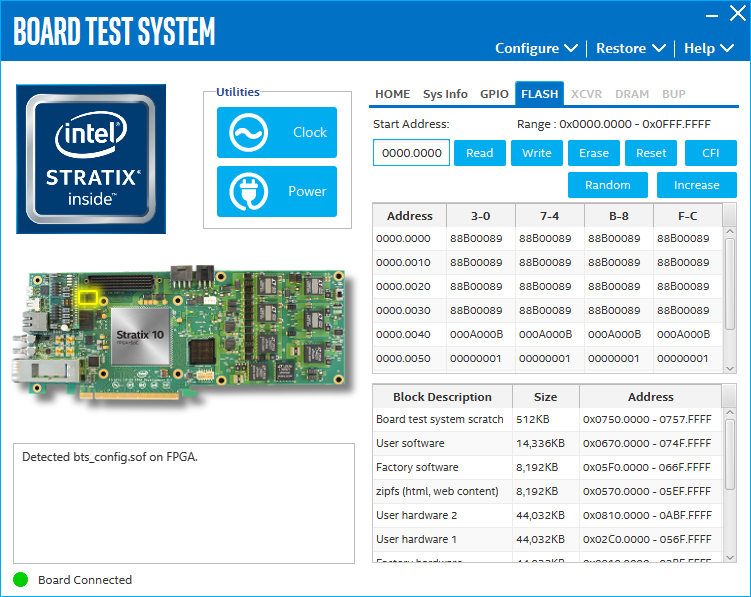Image resolution: width=751 pixels, height=597 pixels.
Task: Open the GPIO tab
Action: tap(494, 94)
